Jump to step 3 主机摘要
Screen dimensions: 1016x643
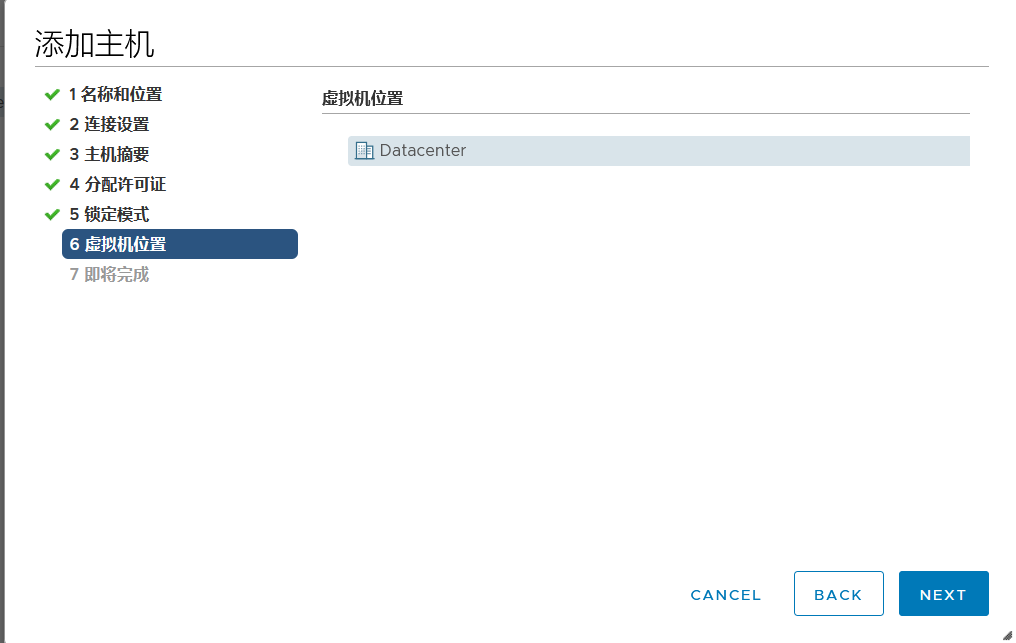[109, 155]
